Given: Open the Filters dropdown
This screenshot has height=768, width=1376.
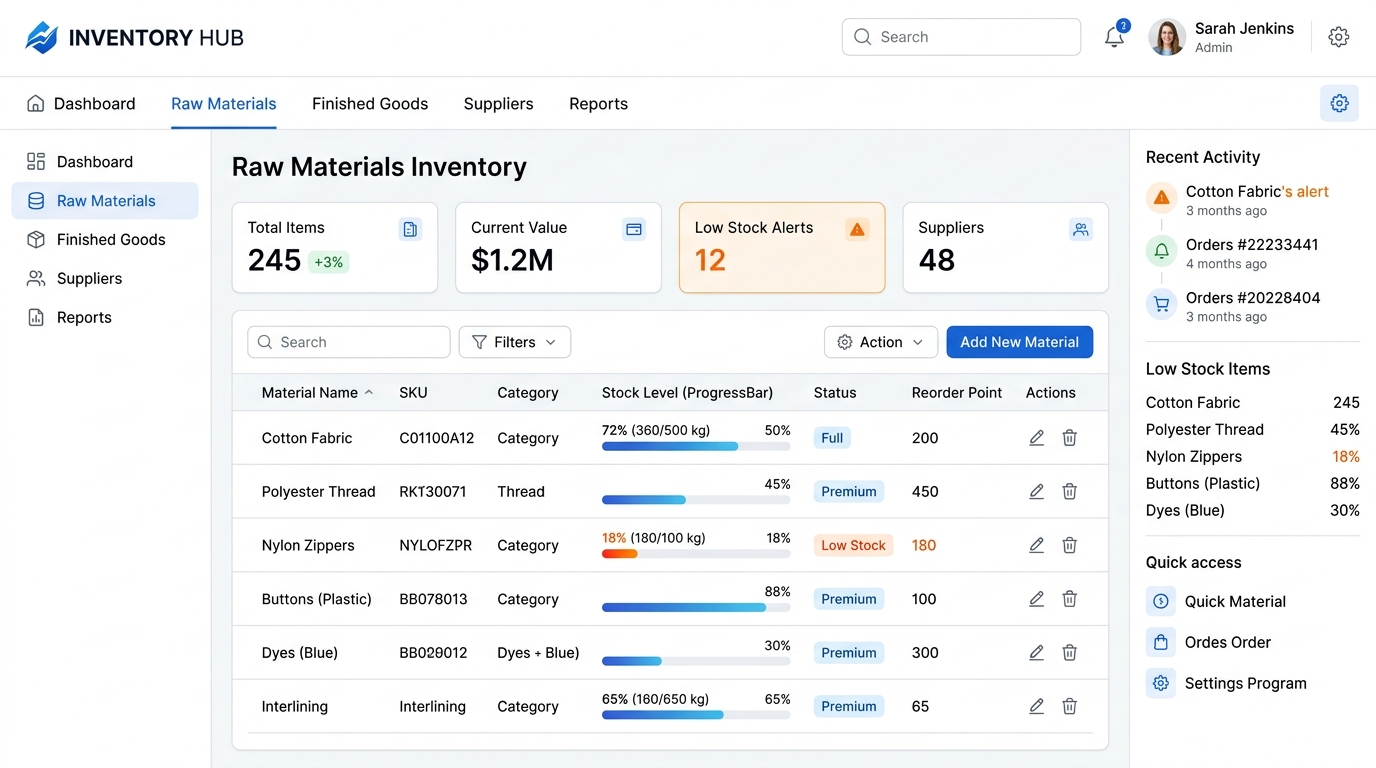Looking at the screenshot, I should pos(515,342).
